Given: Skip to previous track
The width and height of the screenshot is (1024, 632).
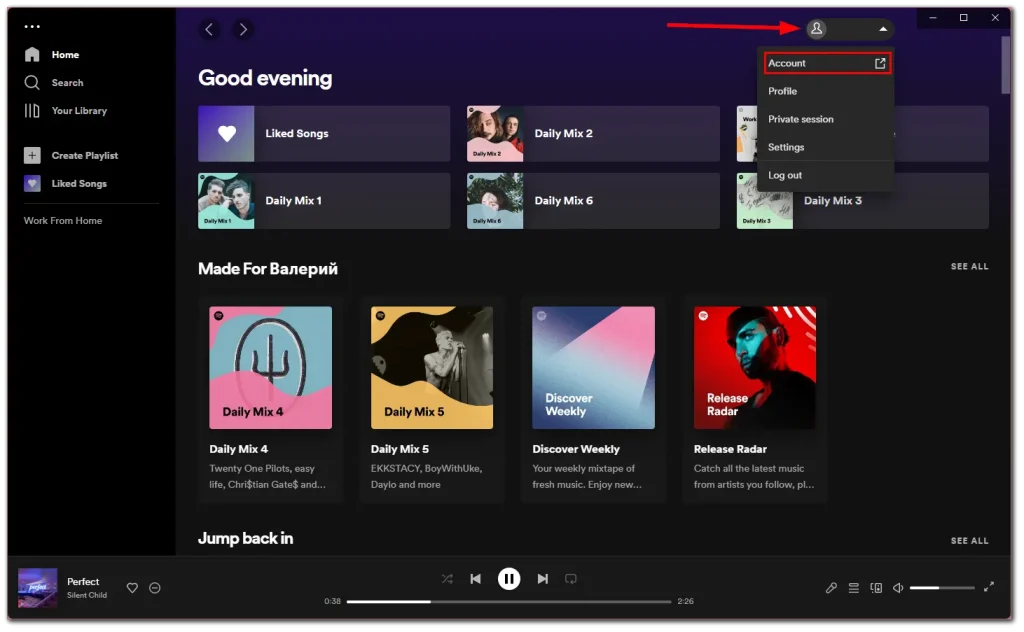Looking at the screenshot, I should (475, 579).
